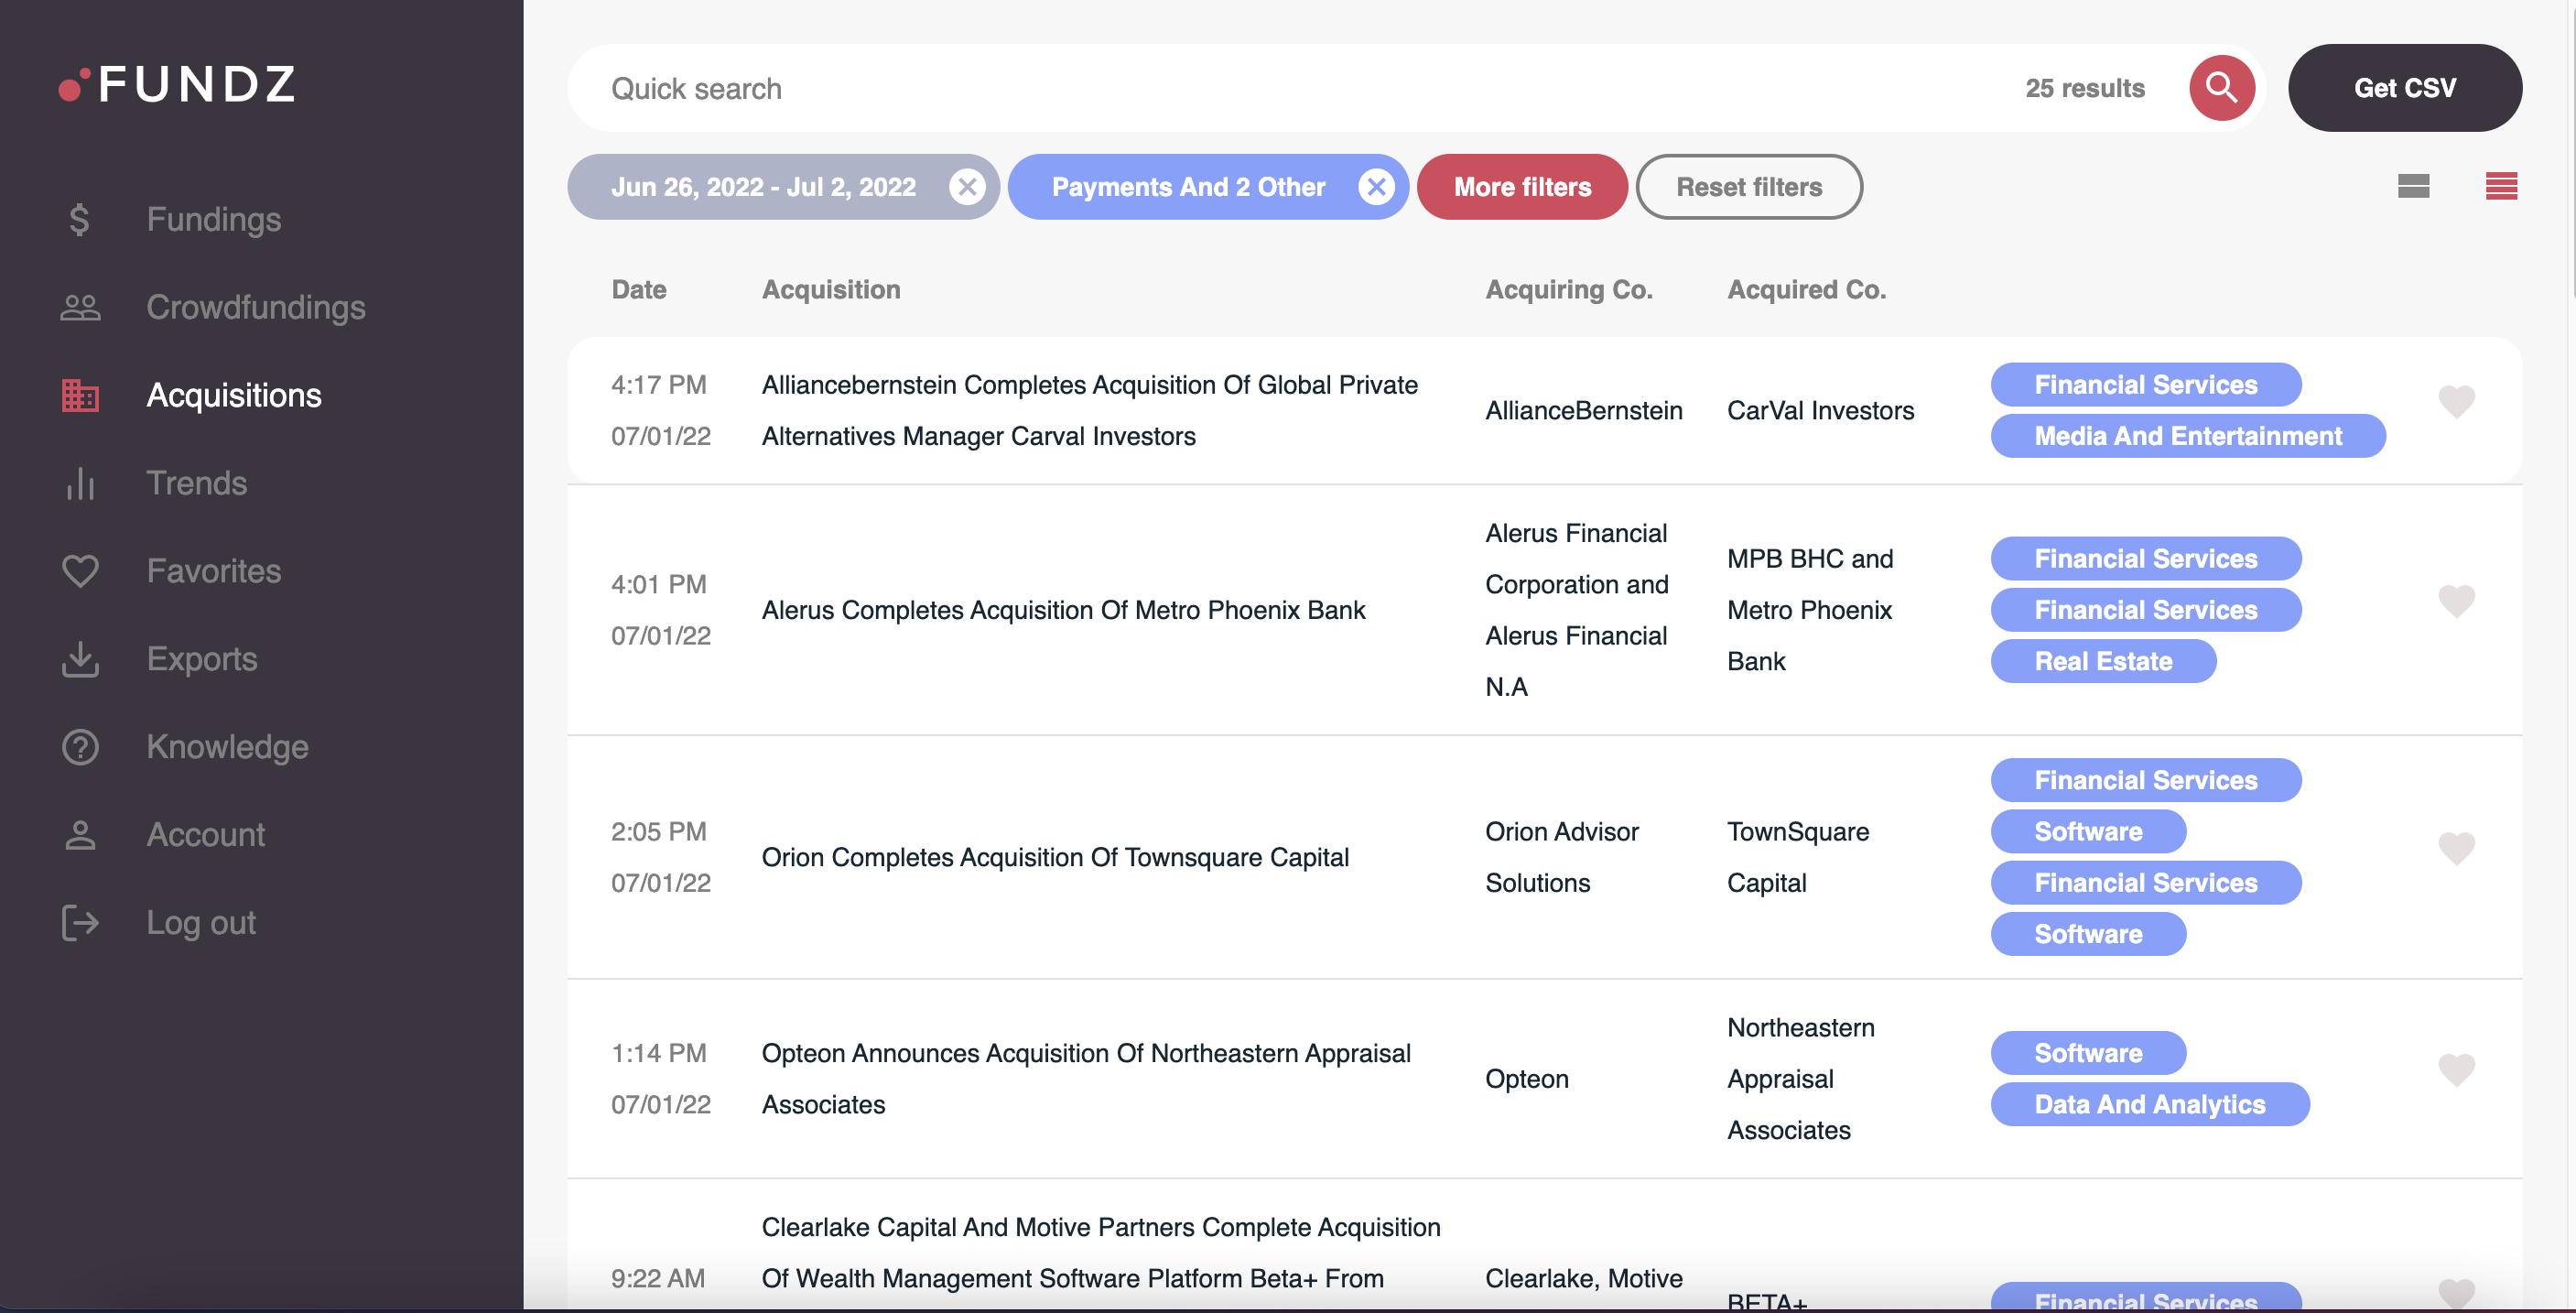2576x1313 pixels.
Task: Select Log out in the sidebar
Action: (x=201, y=922)
